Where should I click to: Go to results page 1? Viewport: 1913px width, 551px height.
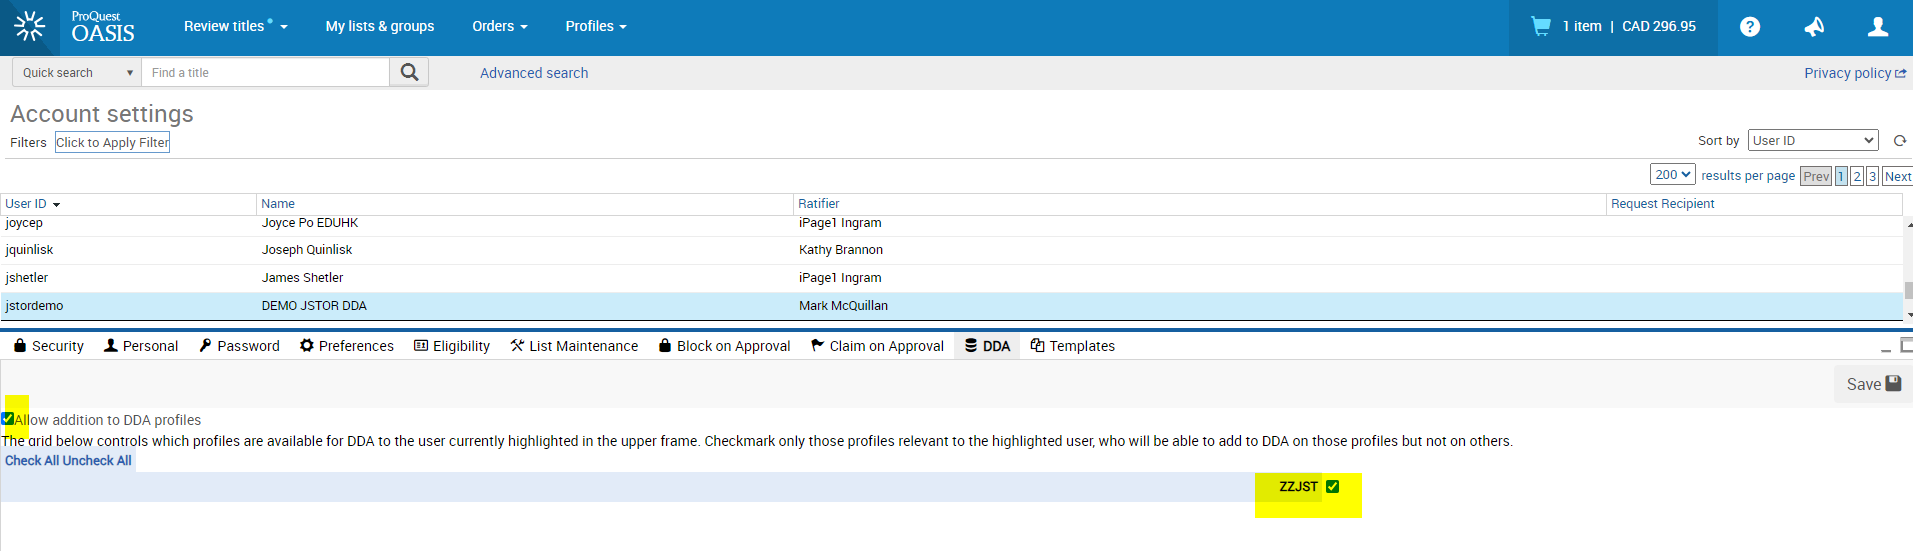click(1841, 176)
